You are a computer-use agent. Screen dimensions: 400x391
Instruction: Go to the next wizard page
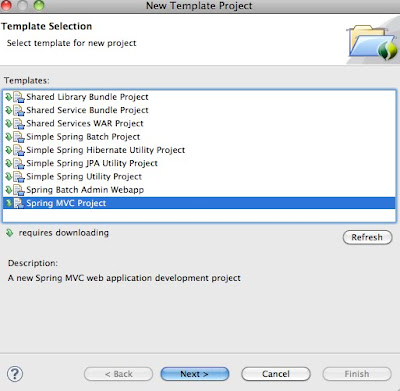pyautogui.click(x=195, y=374)
